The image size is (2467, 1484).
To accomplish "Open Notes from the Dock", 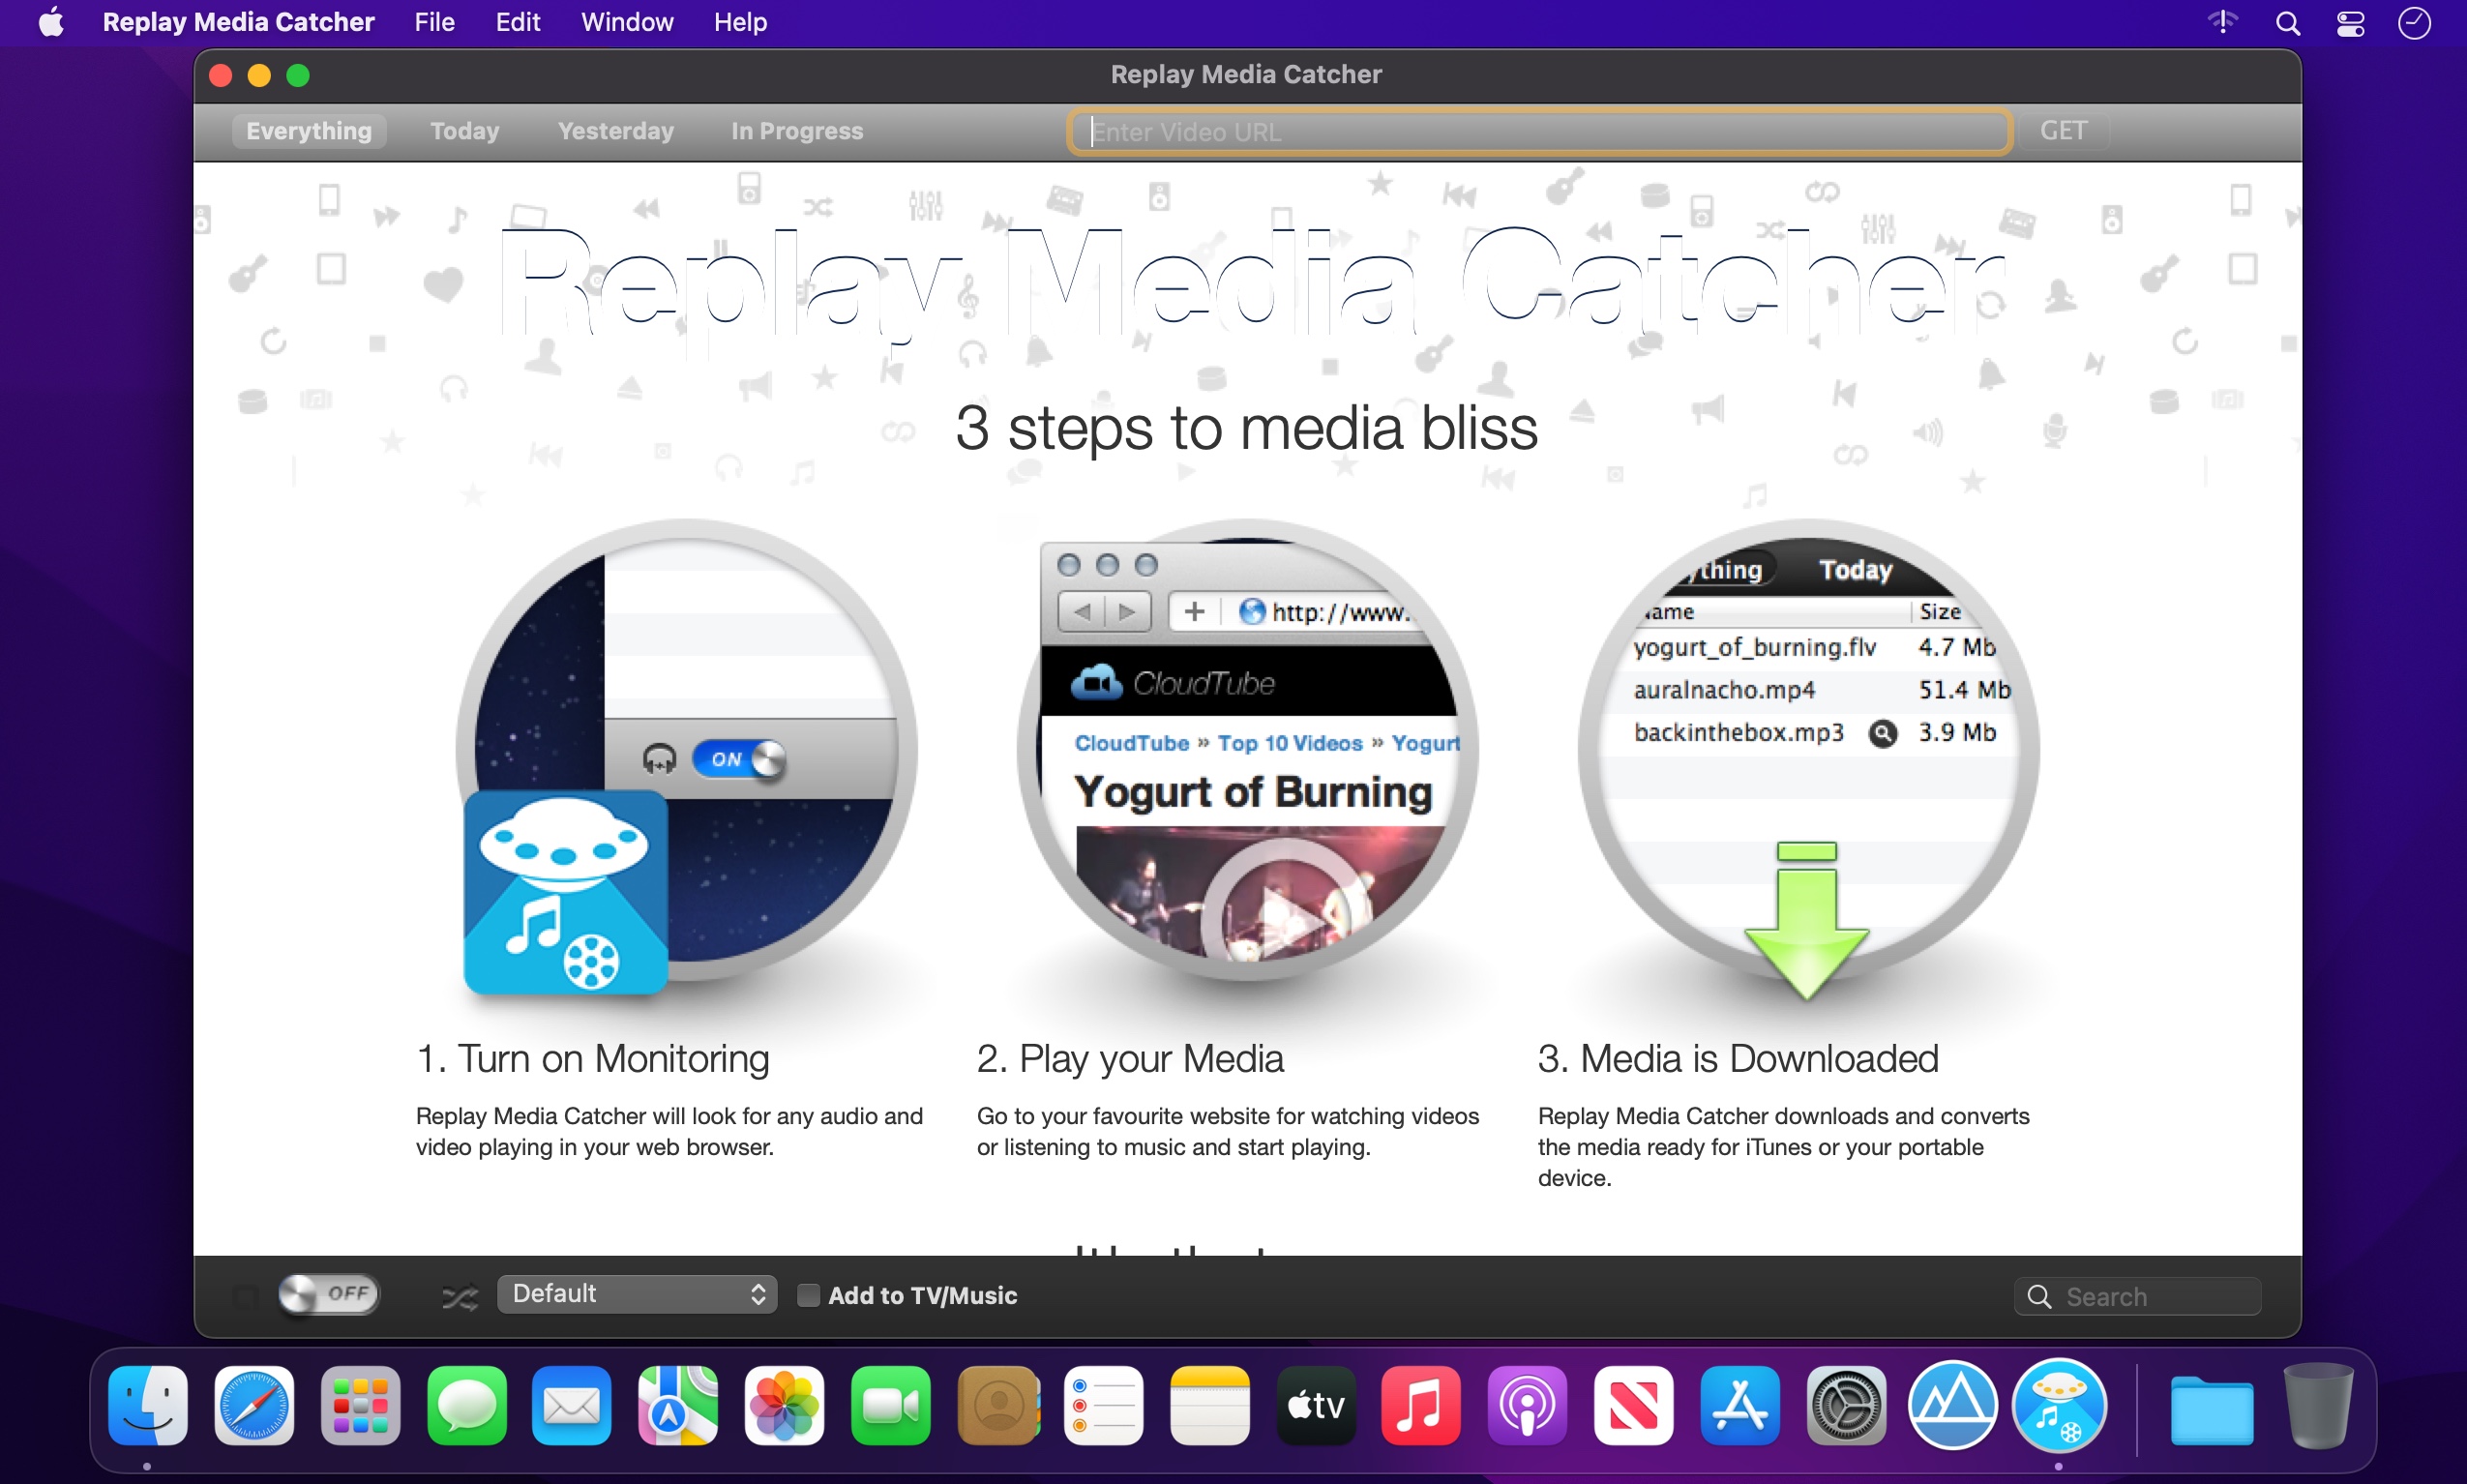I will [1209, 1406].
